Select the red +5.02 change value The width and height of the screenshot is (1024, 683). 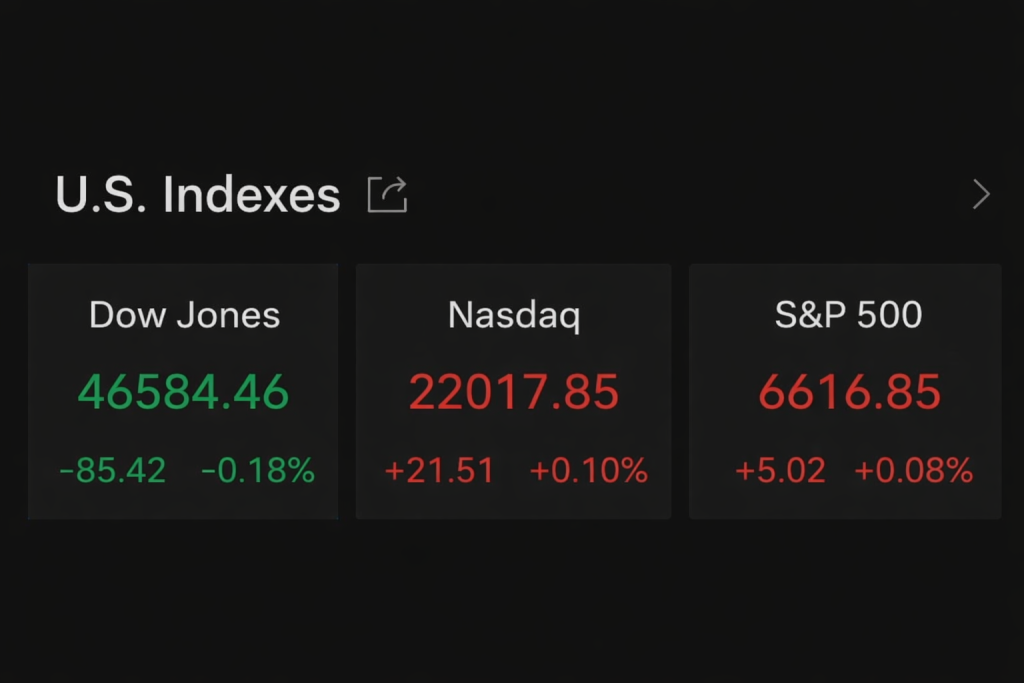click(x=781, y=468)
